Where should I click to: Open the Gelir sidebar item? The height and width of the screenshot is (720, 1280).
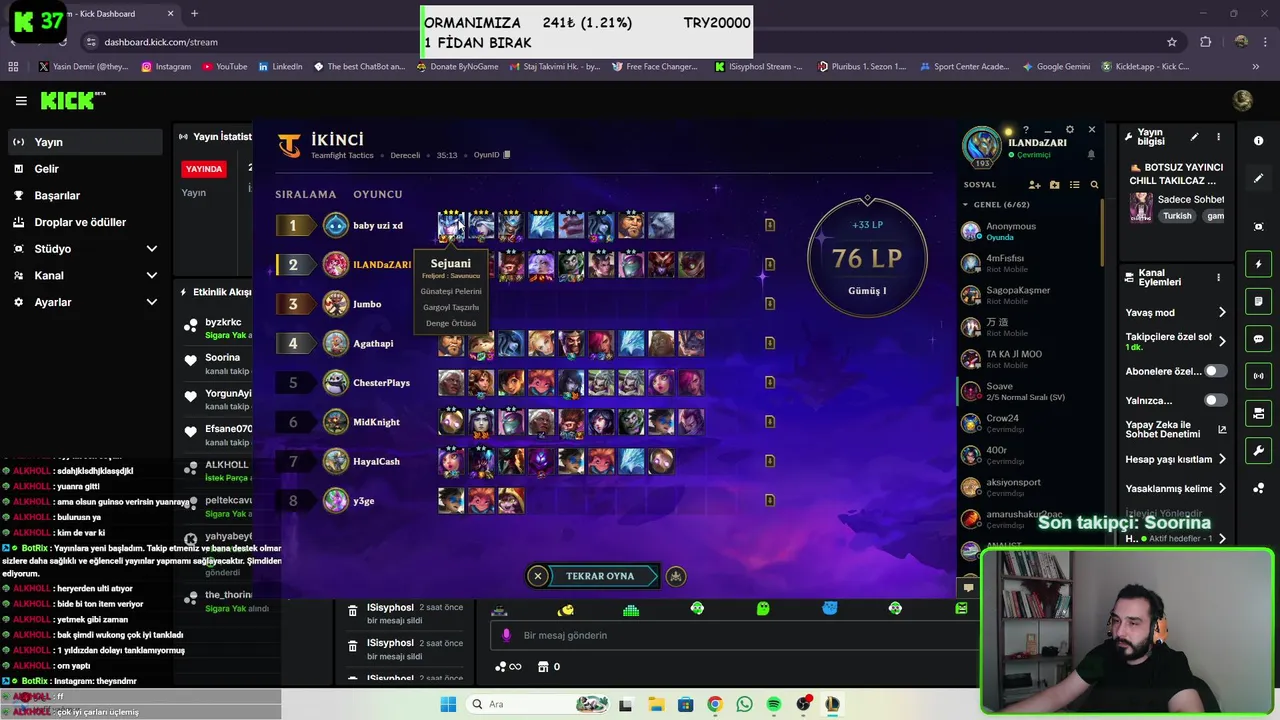pos(83,169)
